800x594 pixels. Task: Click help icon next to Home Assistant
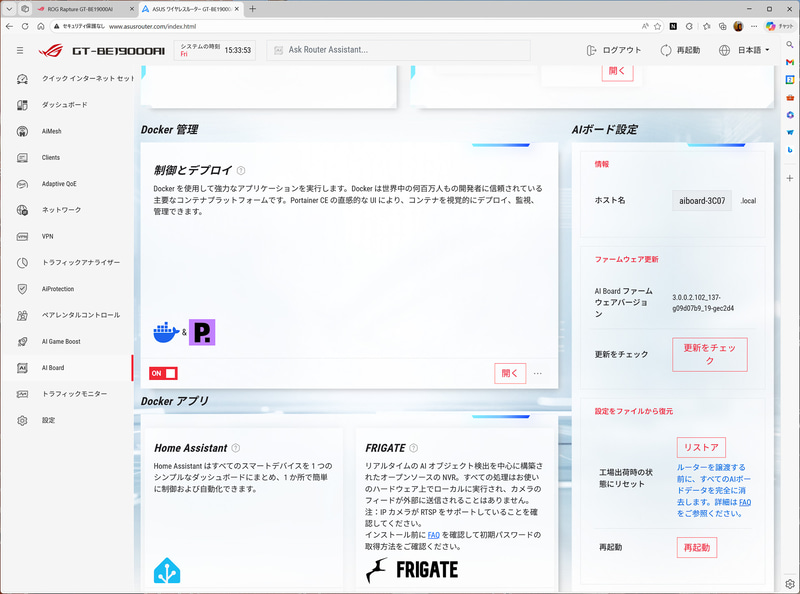236,448
